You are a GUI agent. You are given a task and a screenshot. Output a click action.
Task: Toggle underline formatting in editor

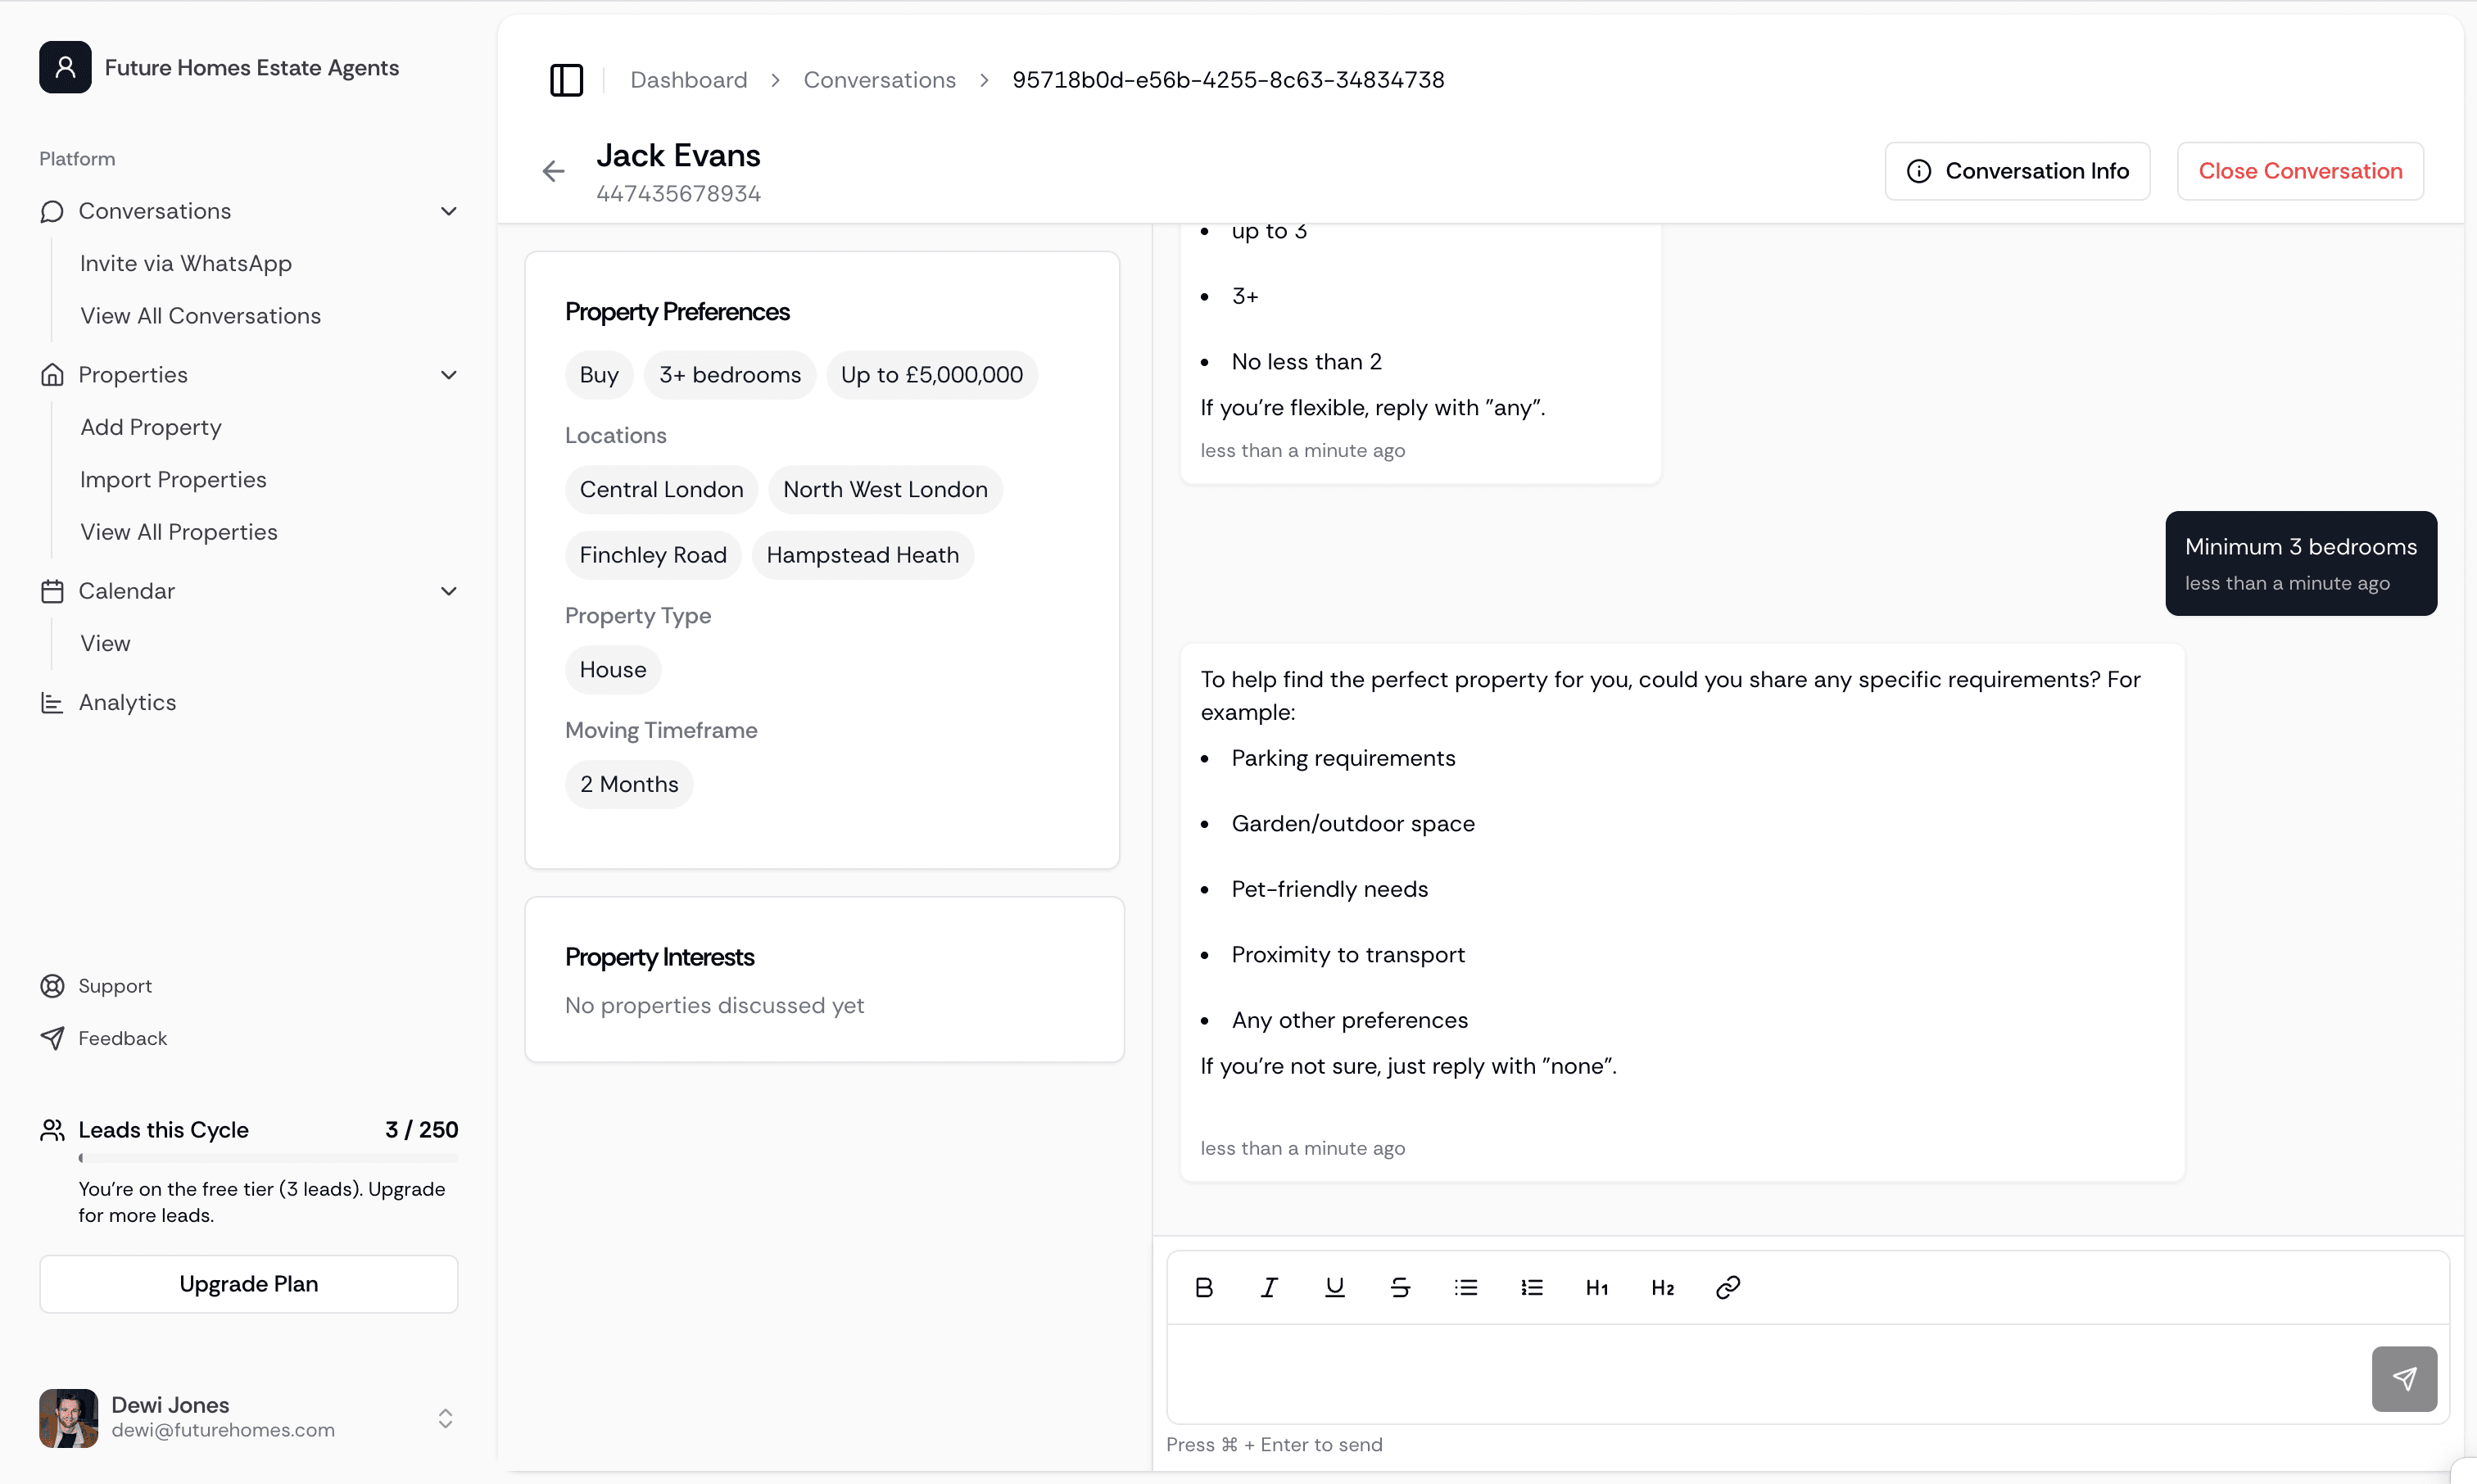(x=1335, y=1288)
